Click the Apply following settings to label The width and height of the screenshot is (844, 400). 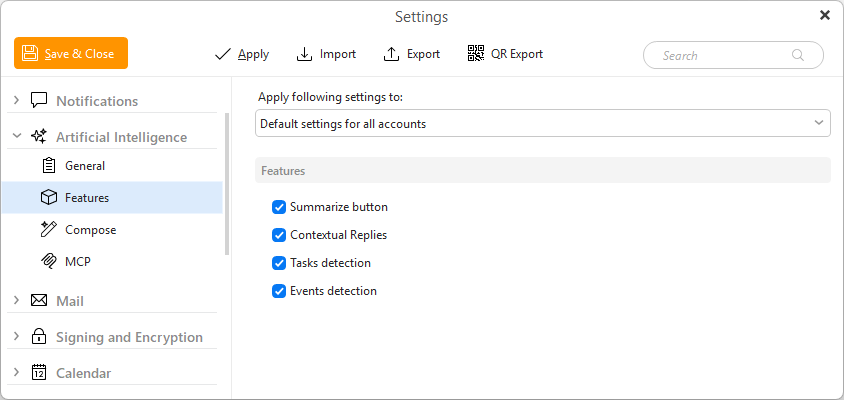[330, 97]
